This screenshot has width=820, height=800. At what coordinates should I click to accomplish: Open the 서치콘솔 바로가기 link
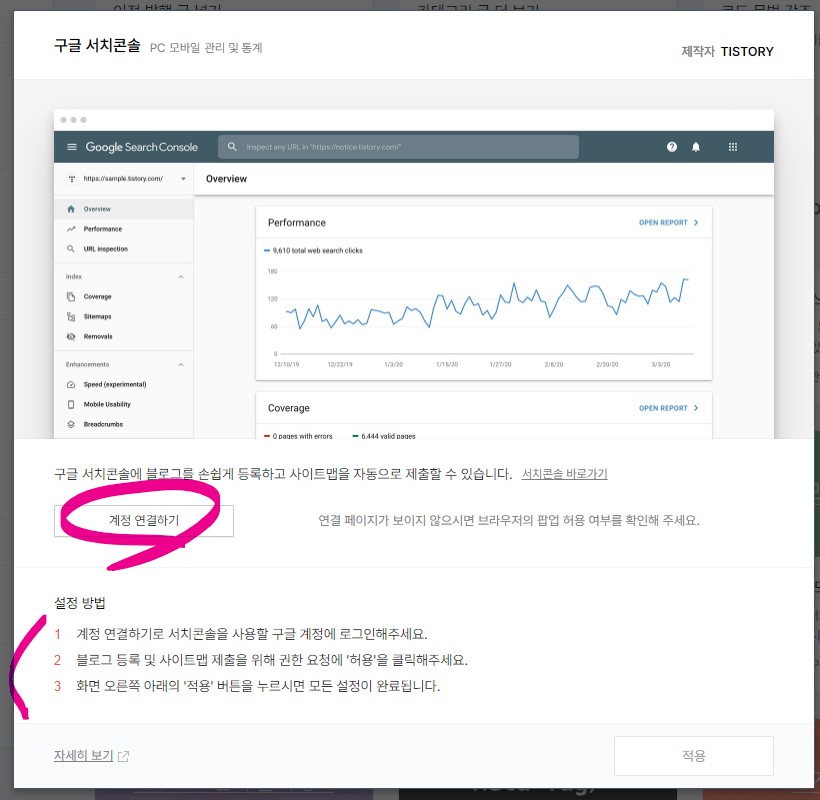[564, 474]
